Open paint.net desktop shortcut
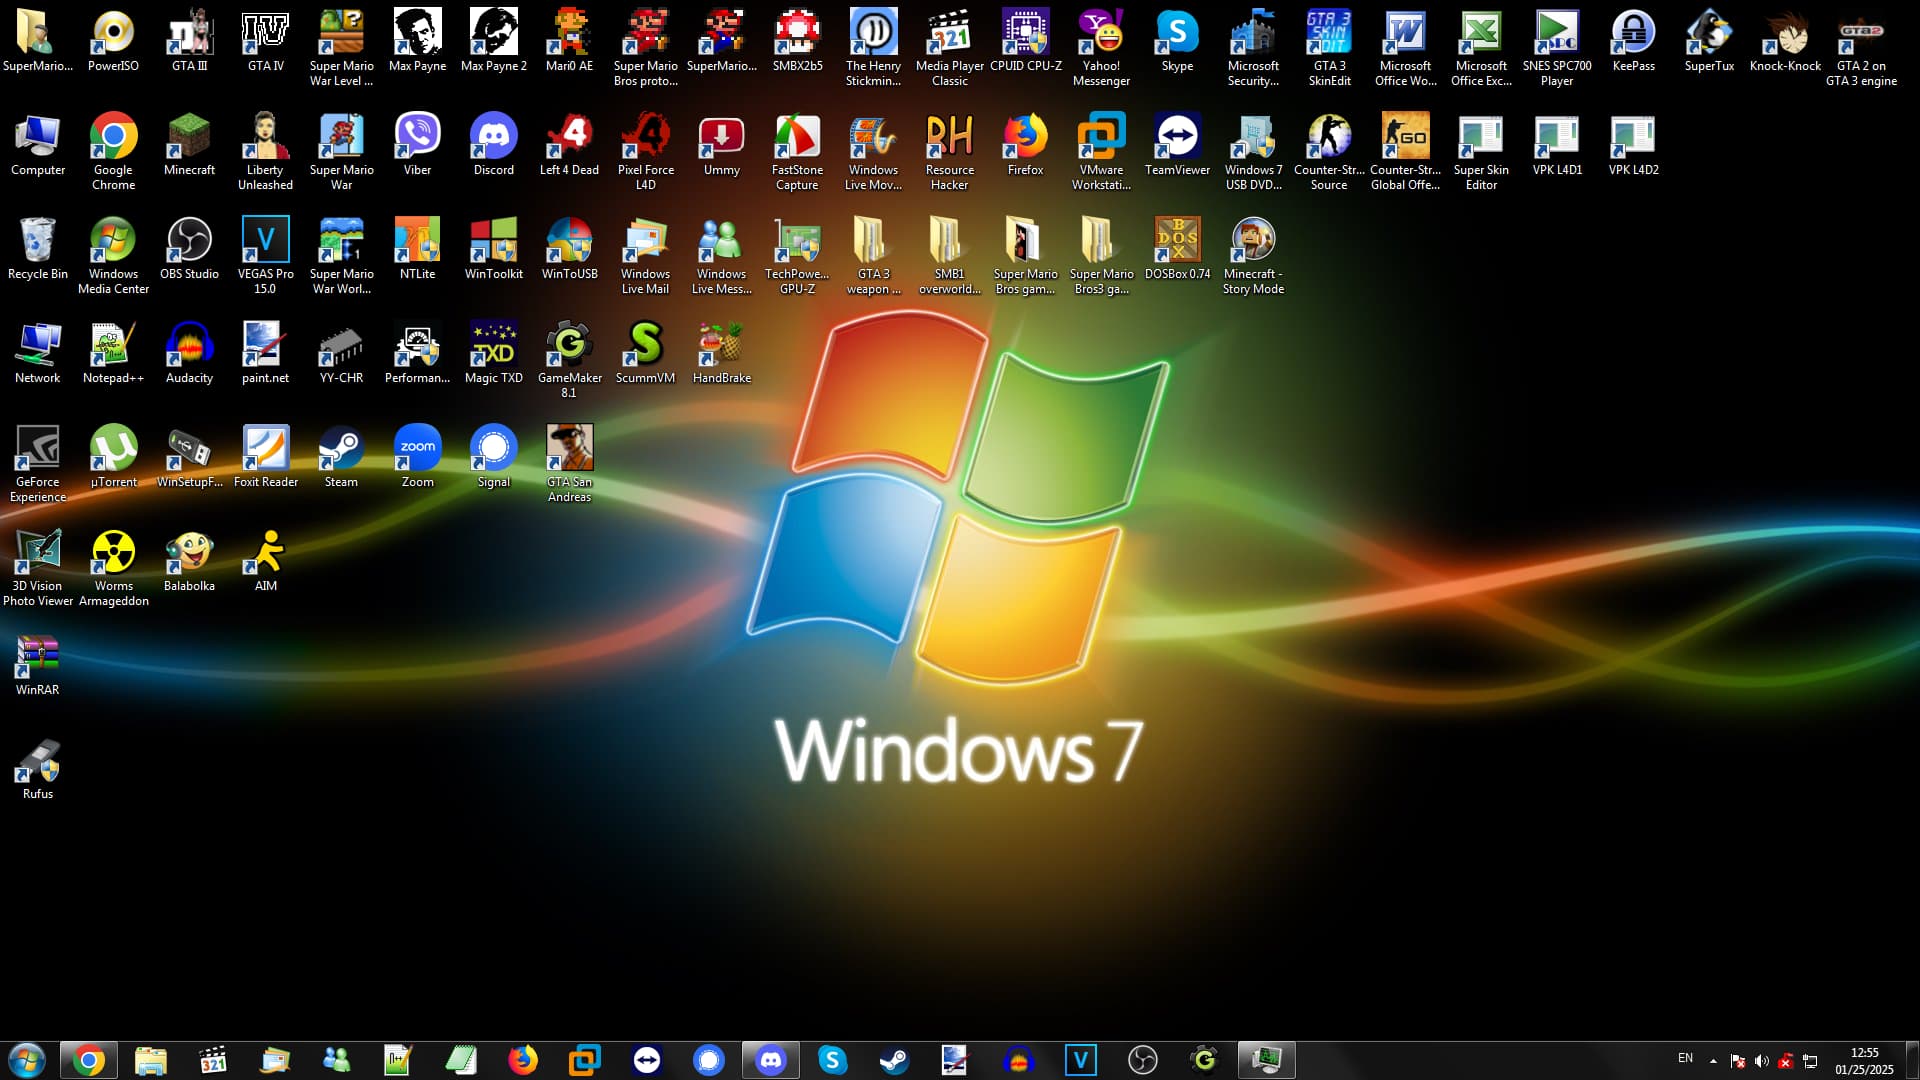The image size is (1920, 1080). [x=265, y=353]
